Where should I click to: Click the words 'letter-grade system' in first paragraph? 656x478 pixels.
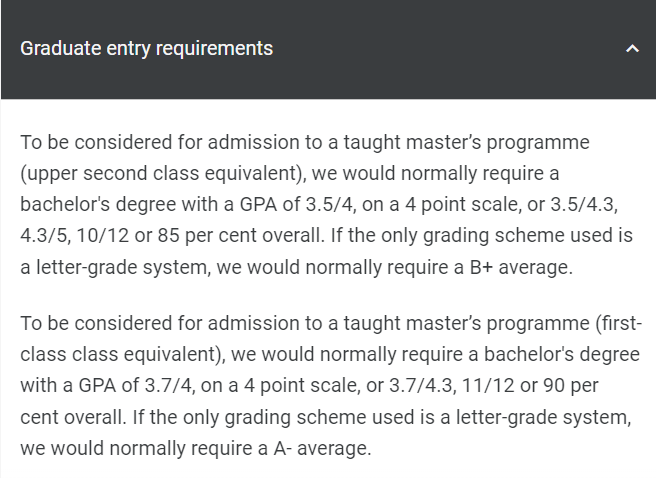click(x=122, y=267)
